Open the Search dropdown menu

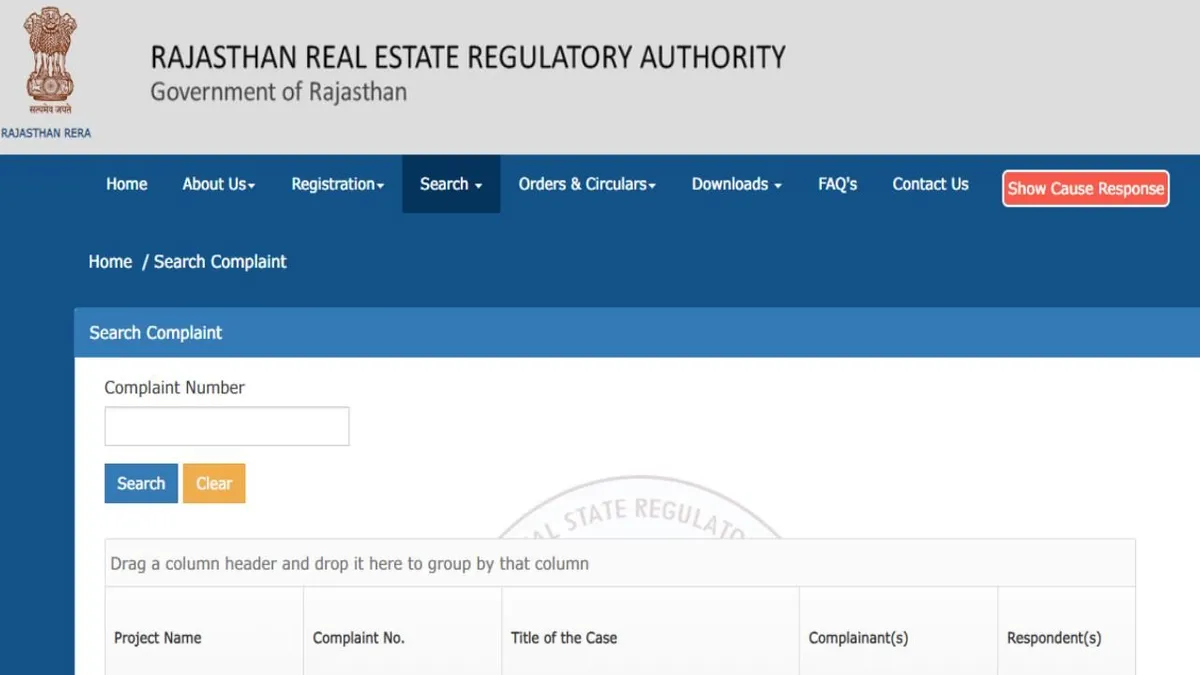click(450, 184)
